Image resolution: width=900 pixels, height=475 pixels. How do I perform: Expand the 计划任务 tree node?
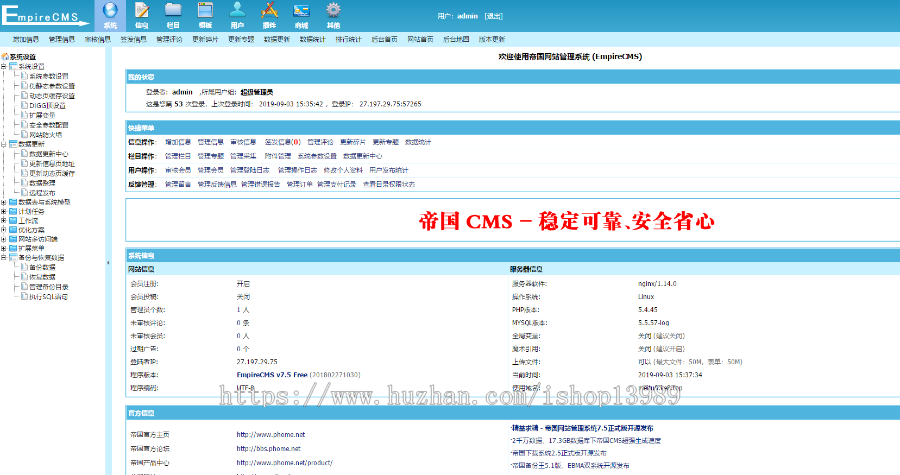[x=3, y=211]
